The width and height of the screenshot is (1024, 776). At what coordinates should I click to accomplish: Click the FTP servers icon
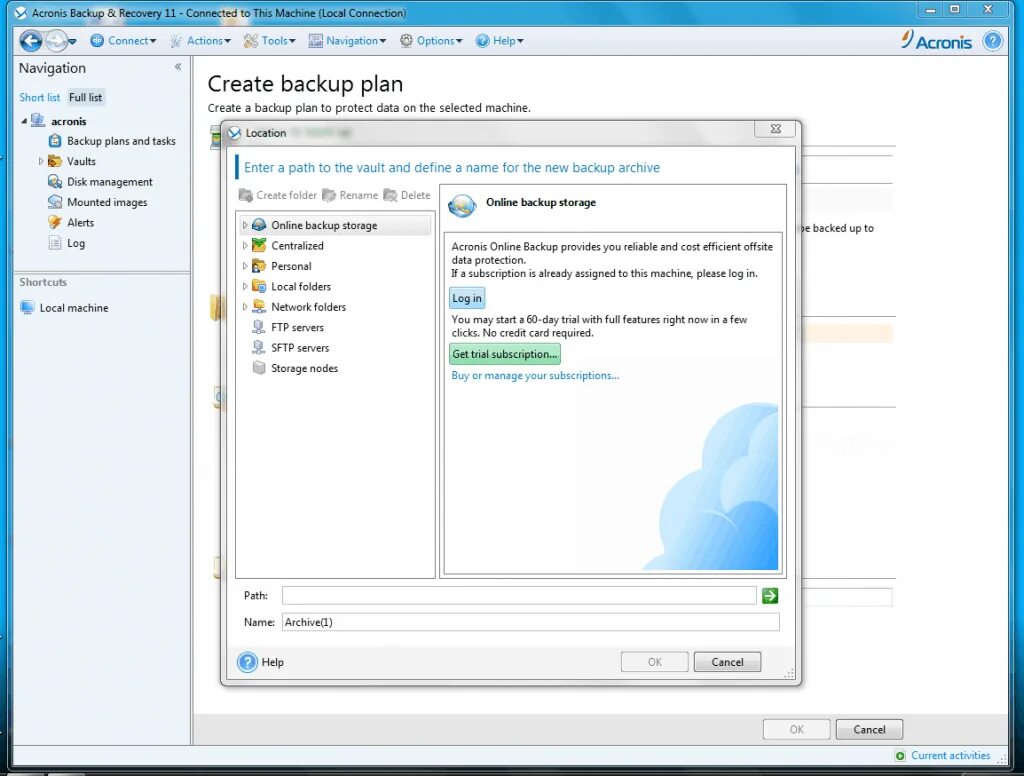(x=259, y=327)
